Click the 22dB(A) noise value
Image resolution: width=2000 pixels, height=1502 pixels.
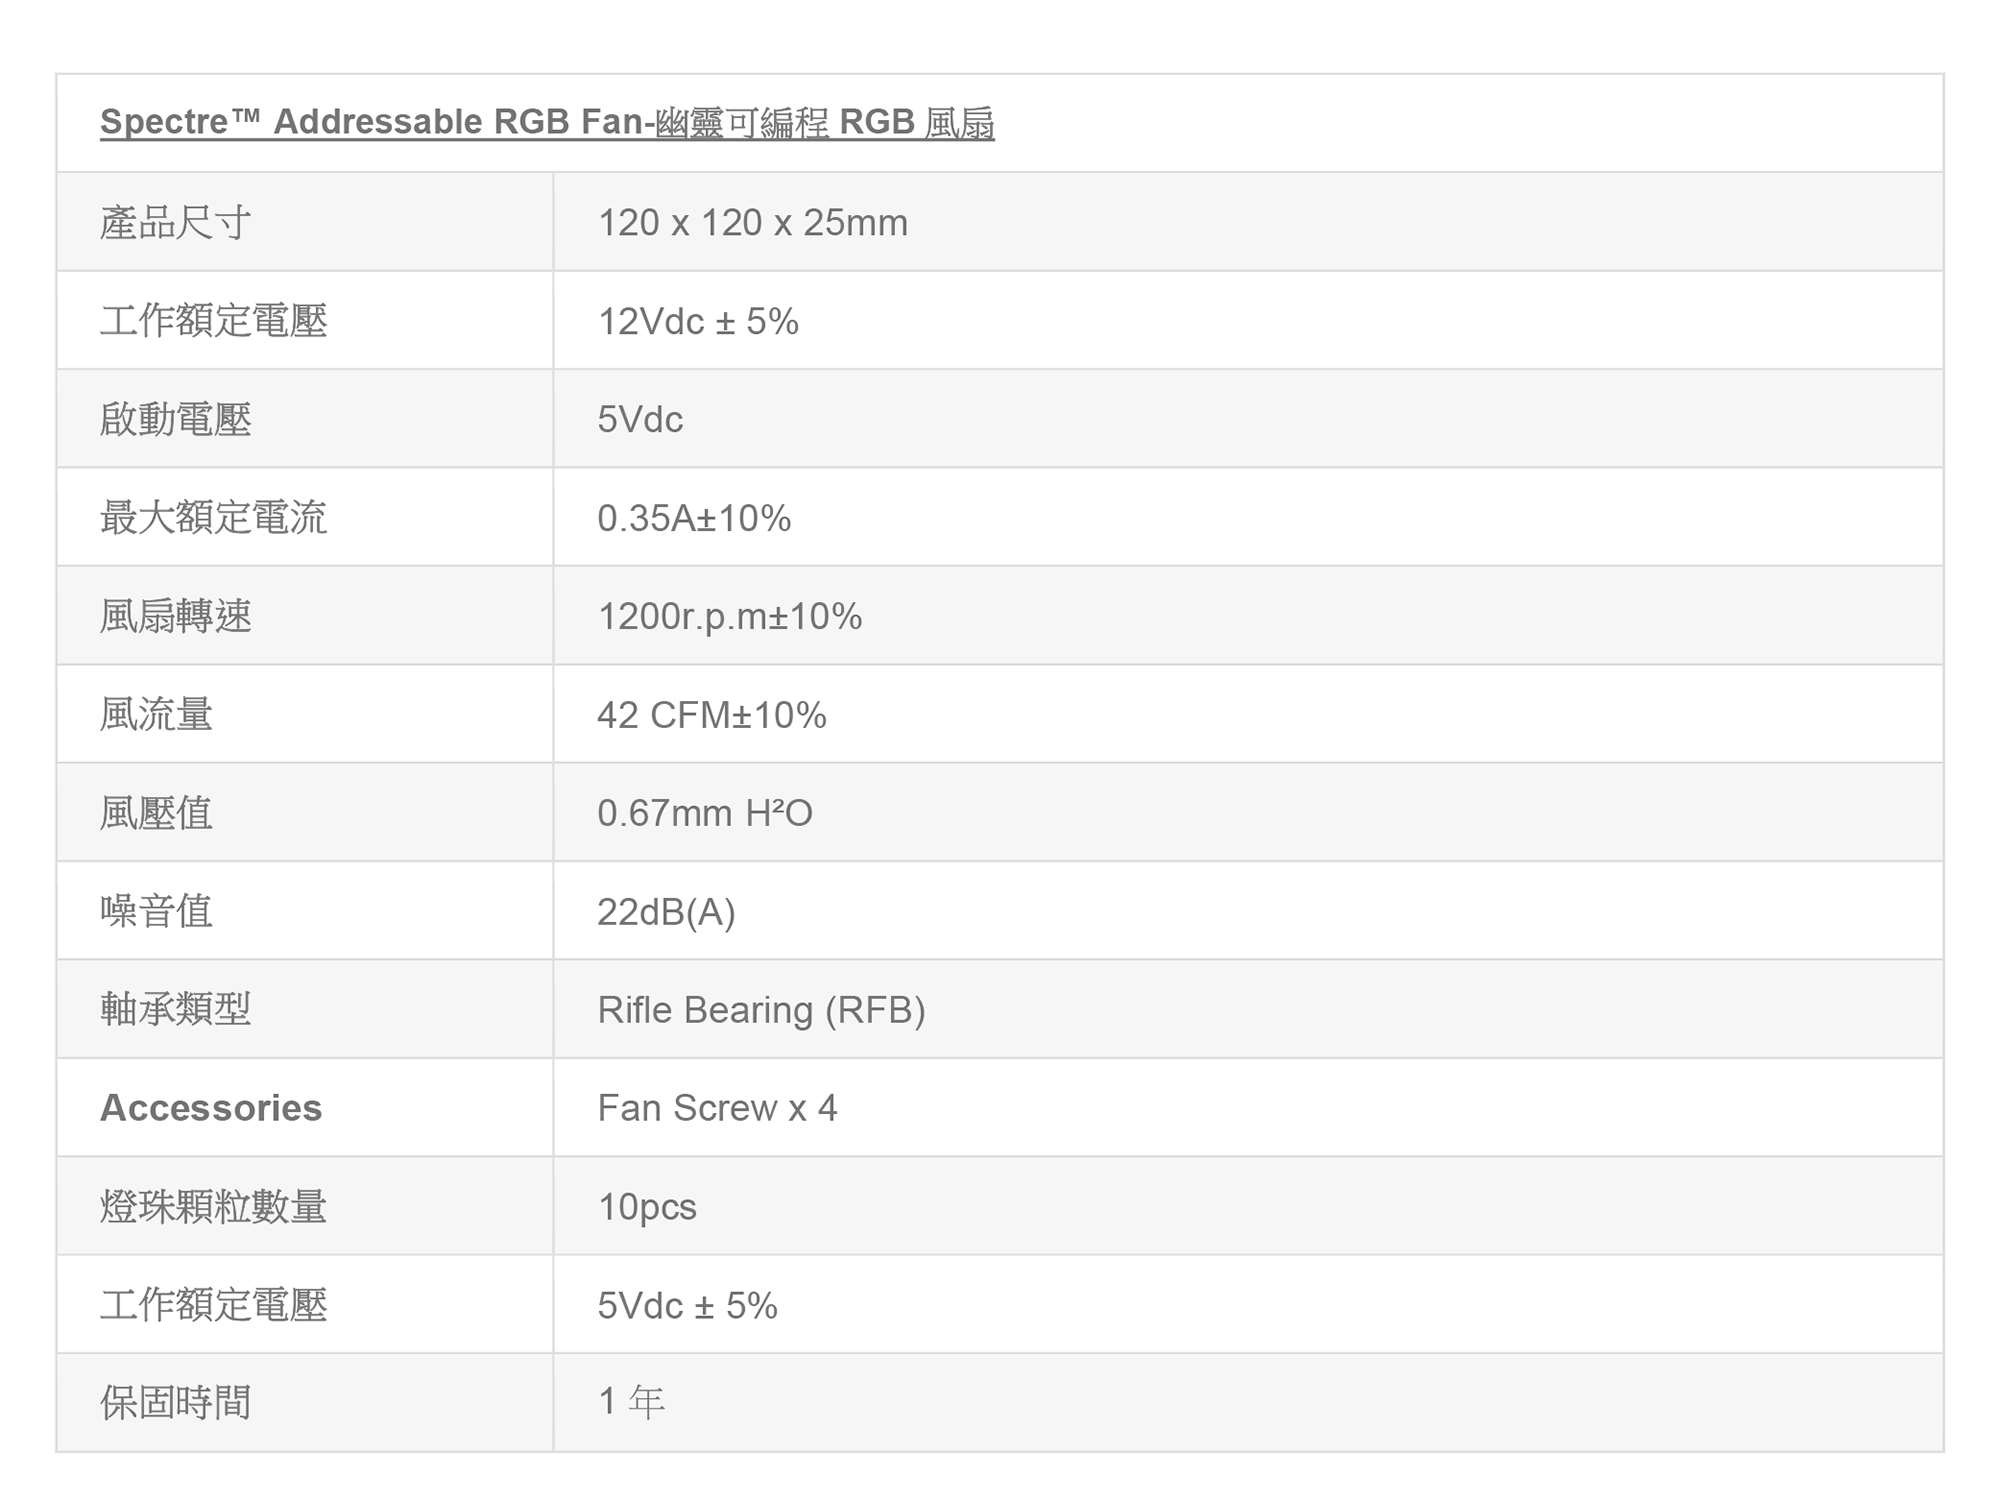666,912
